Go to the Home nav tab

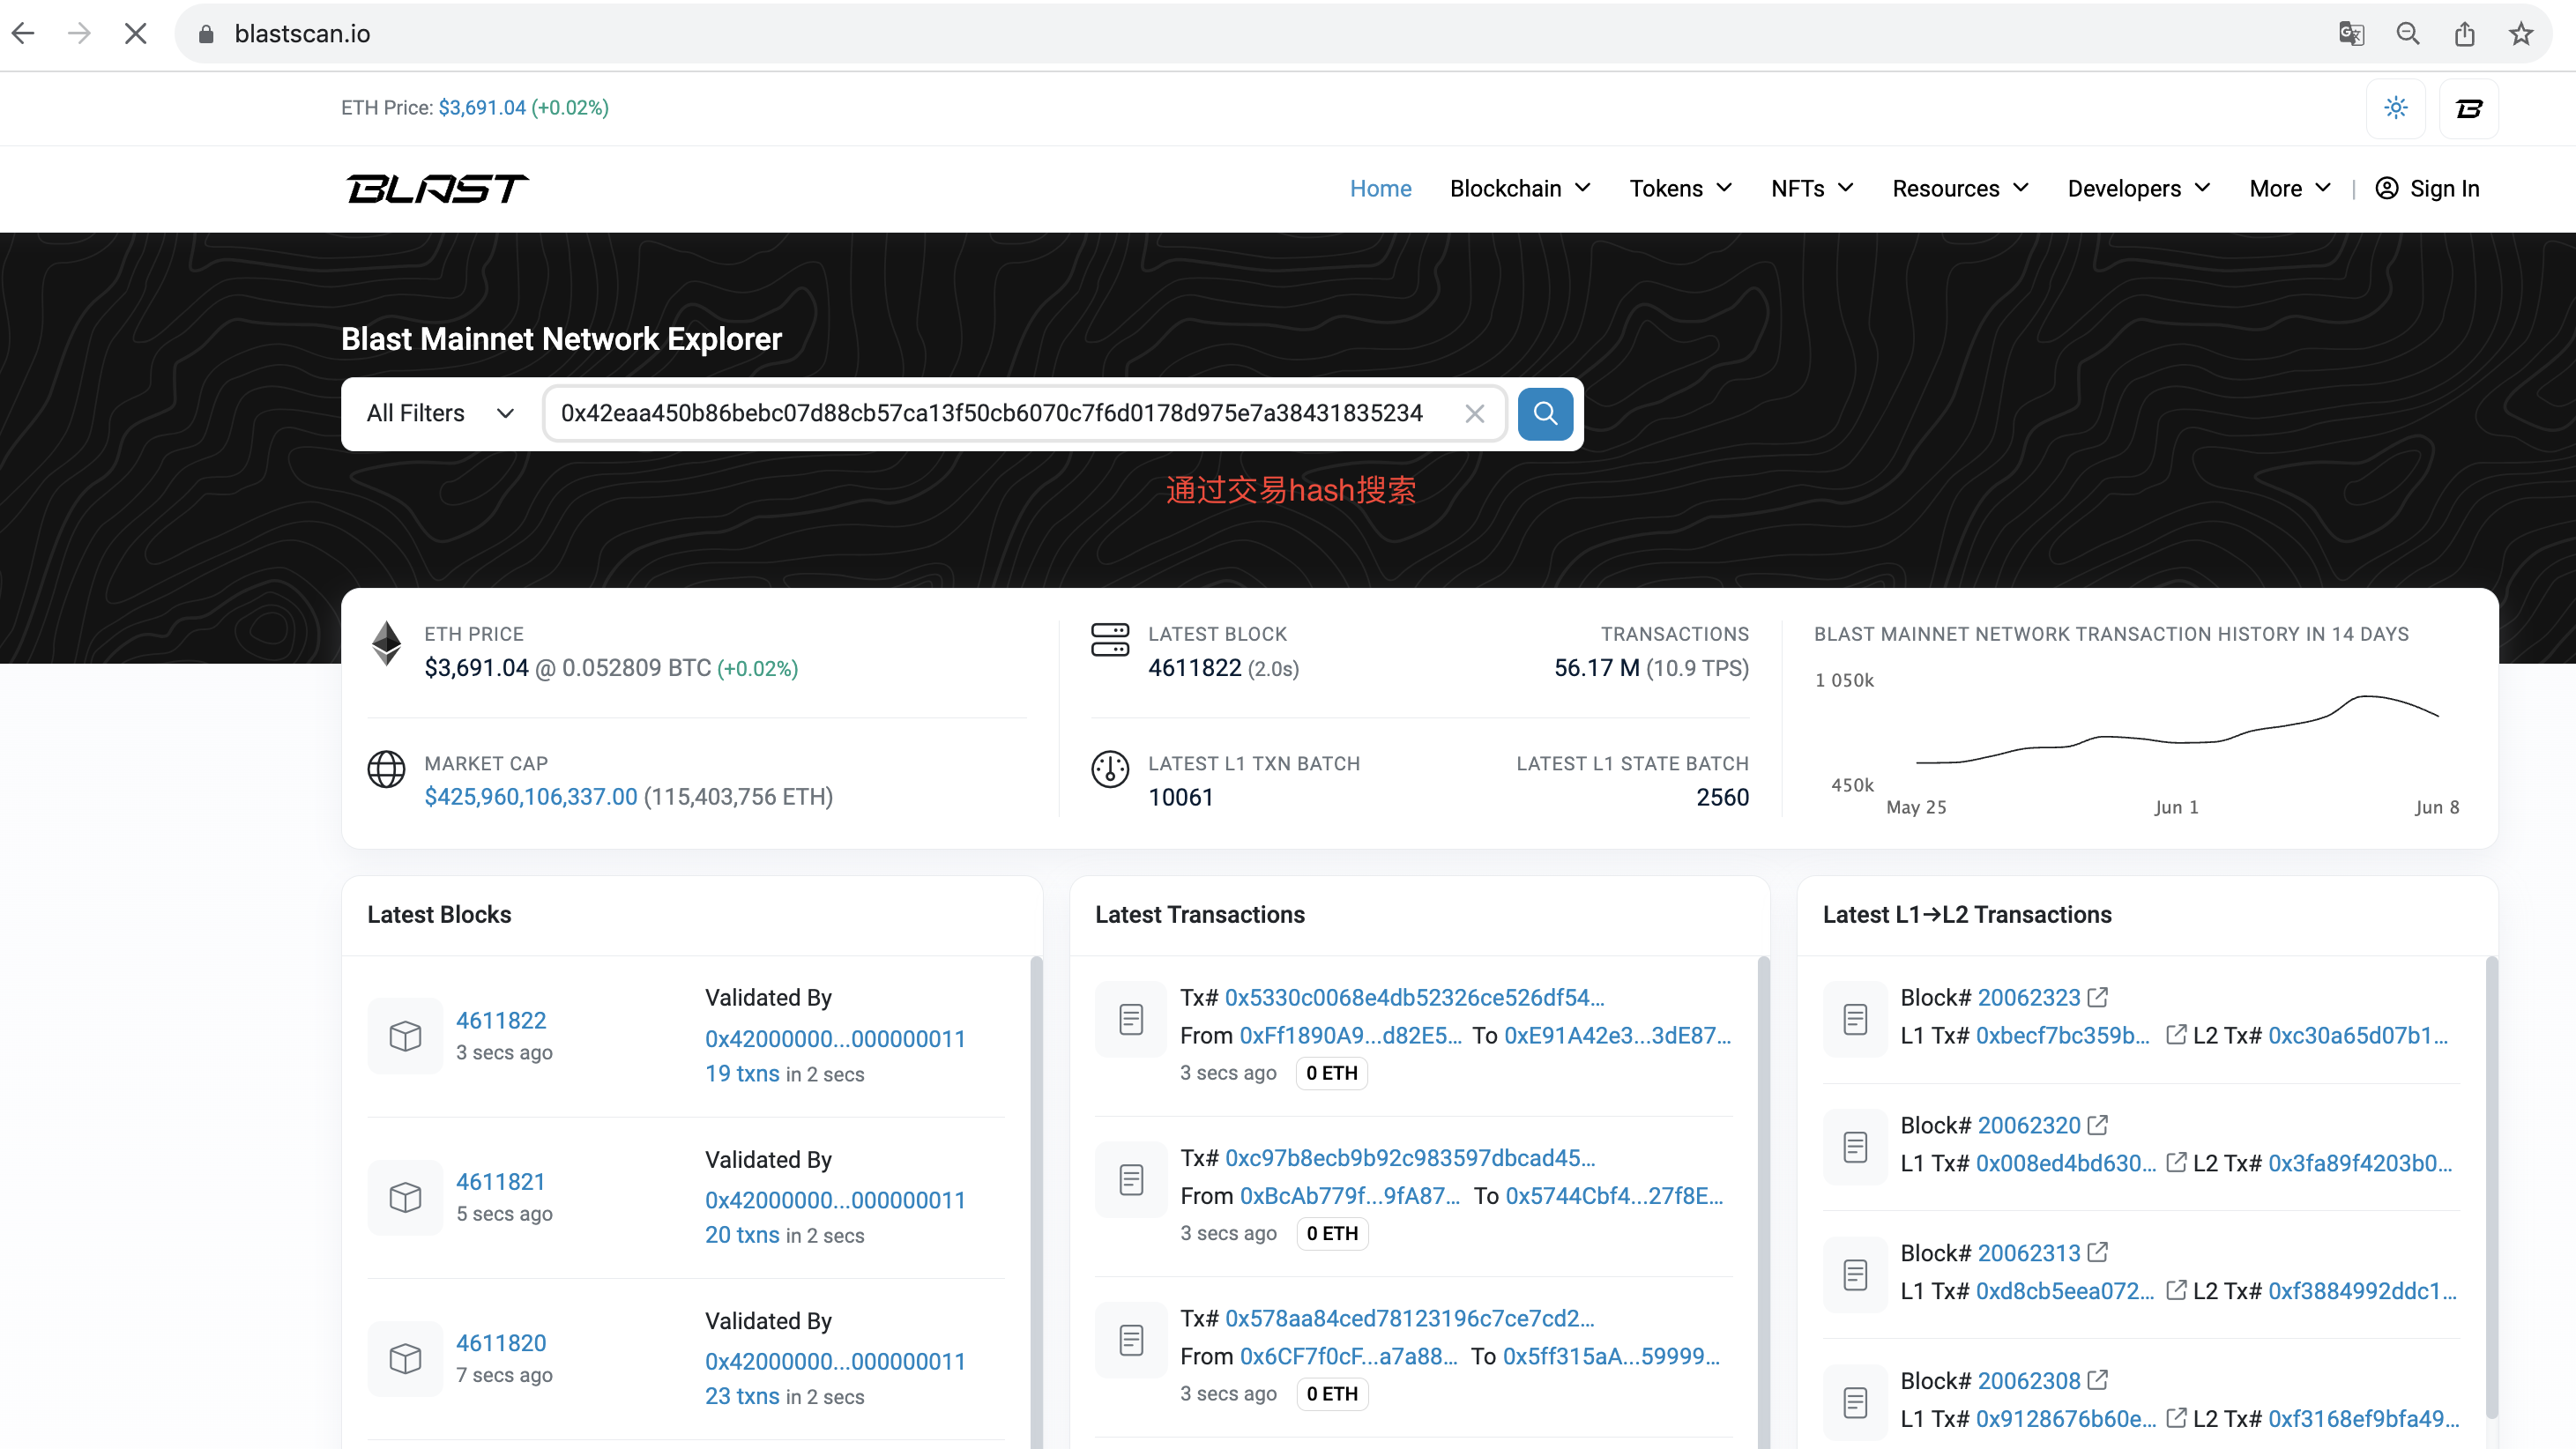[x=1380, y=188]
